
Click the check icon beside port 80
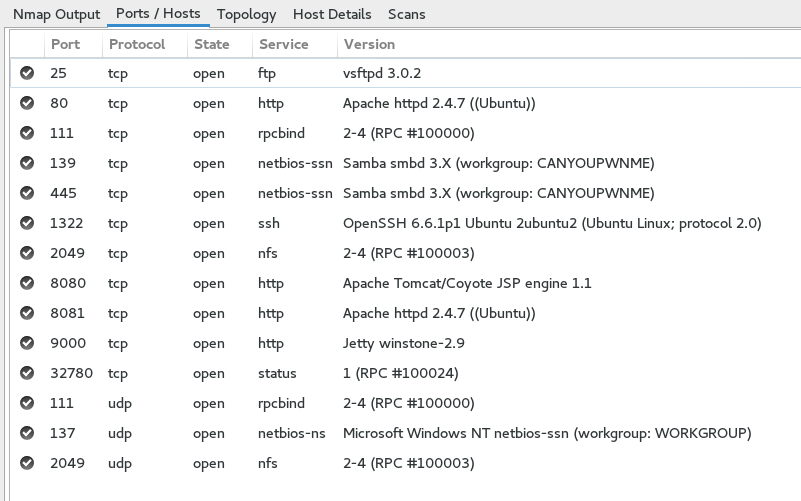27,103
